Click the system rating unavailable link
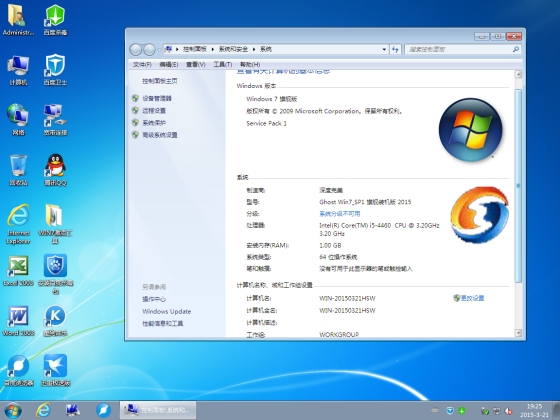The height and width of the screenshot is (420, 560). (339, 214)
